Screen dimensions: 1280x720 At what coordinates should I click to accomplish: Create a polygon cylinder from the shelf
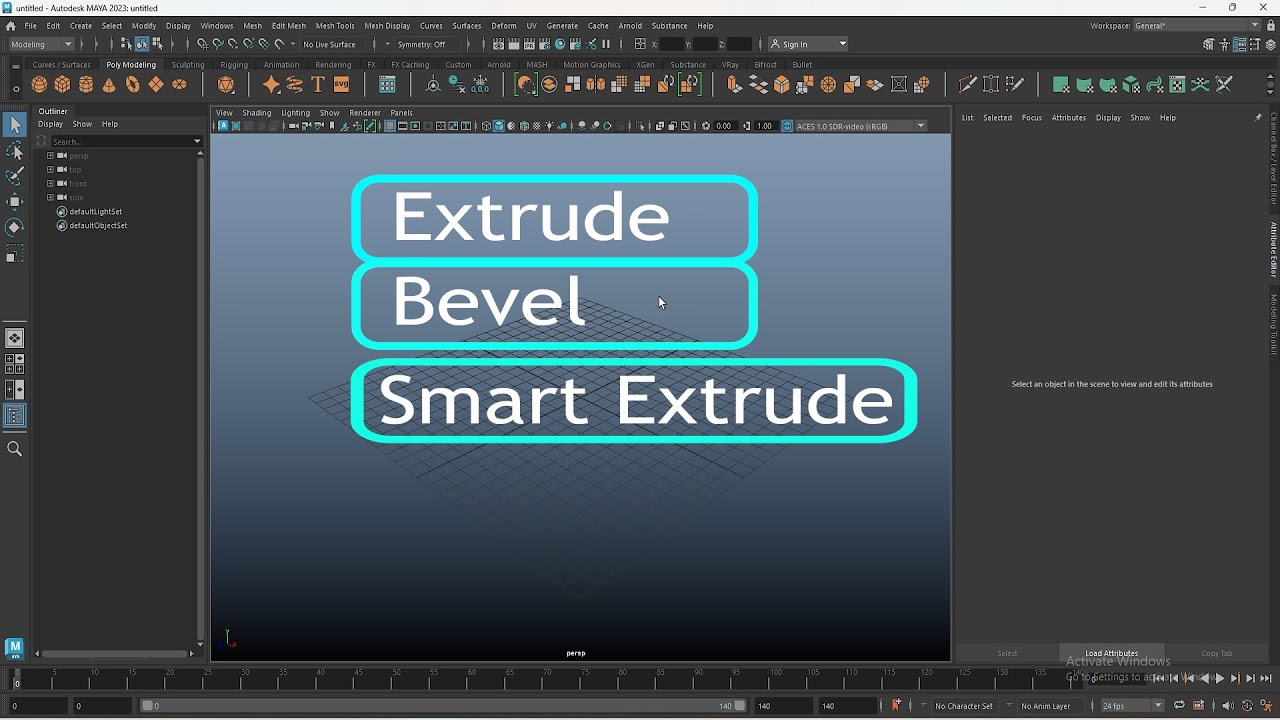(86, 85)
